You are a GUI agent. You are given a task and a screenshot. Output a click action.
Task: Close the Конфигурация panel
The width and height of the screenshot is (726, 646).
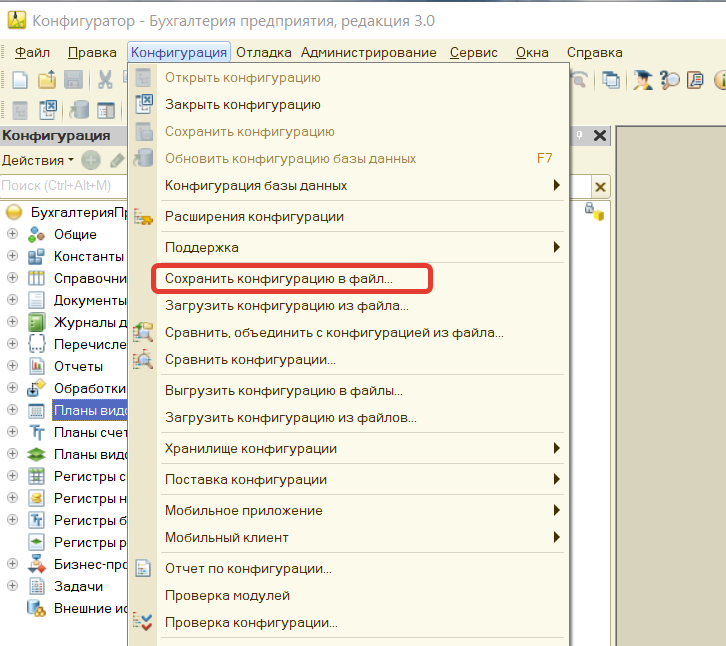click(600, 136)
